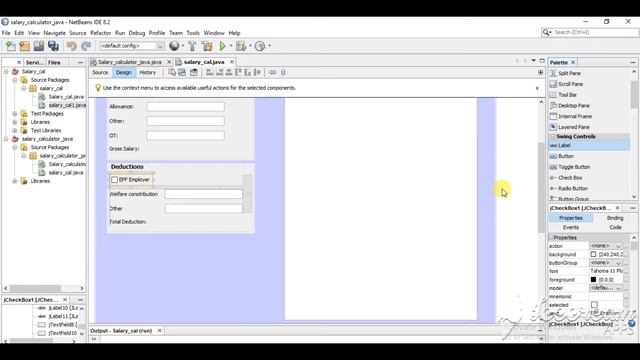Click the change horizontal resizability icon
This screenshot has width=640, height=360.
pyautogui.click(x=272, y=73)
